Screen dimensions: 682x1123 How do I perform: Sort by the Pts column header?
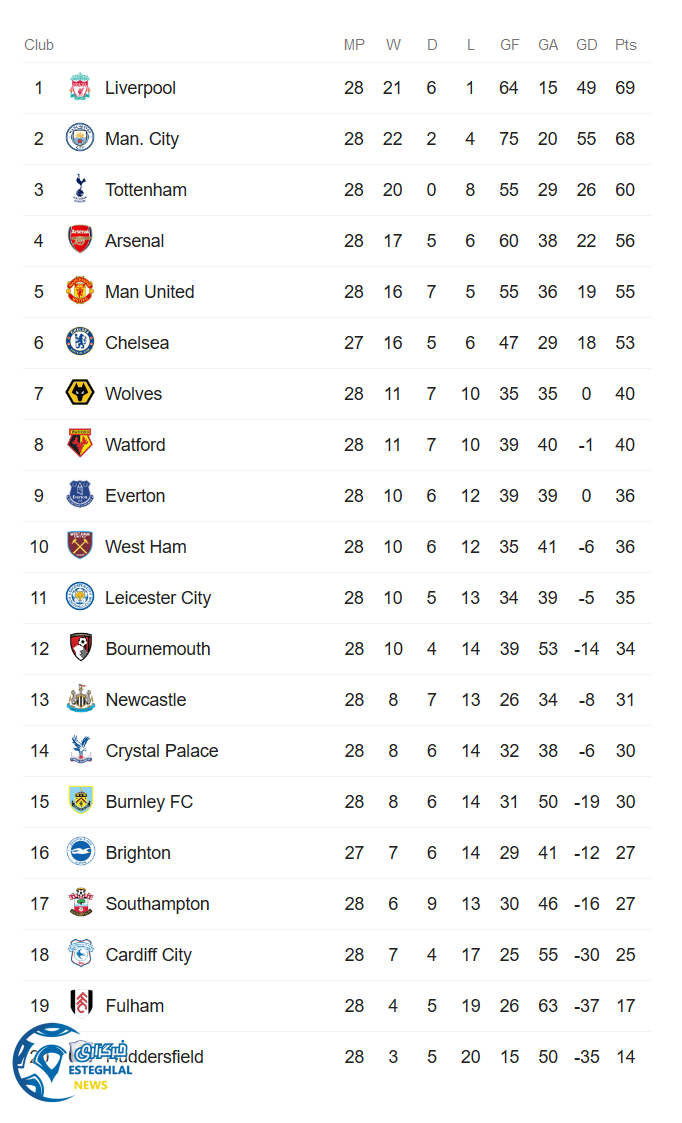pos(626,45)
